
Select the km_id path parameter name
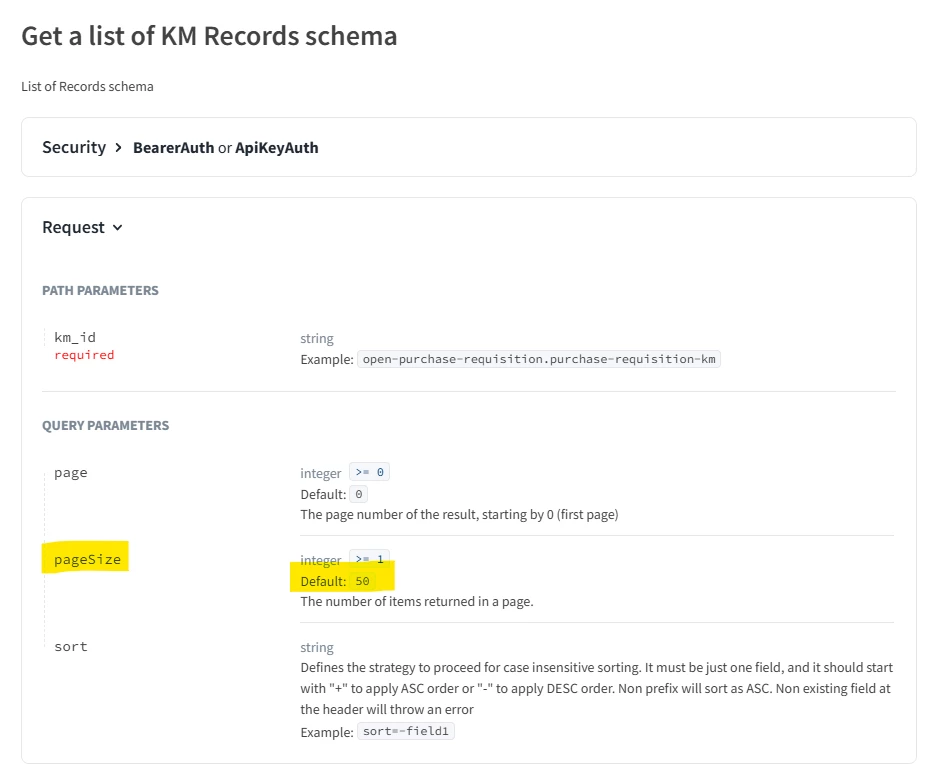coord(75,338)
